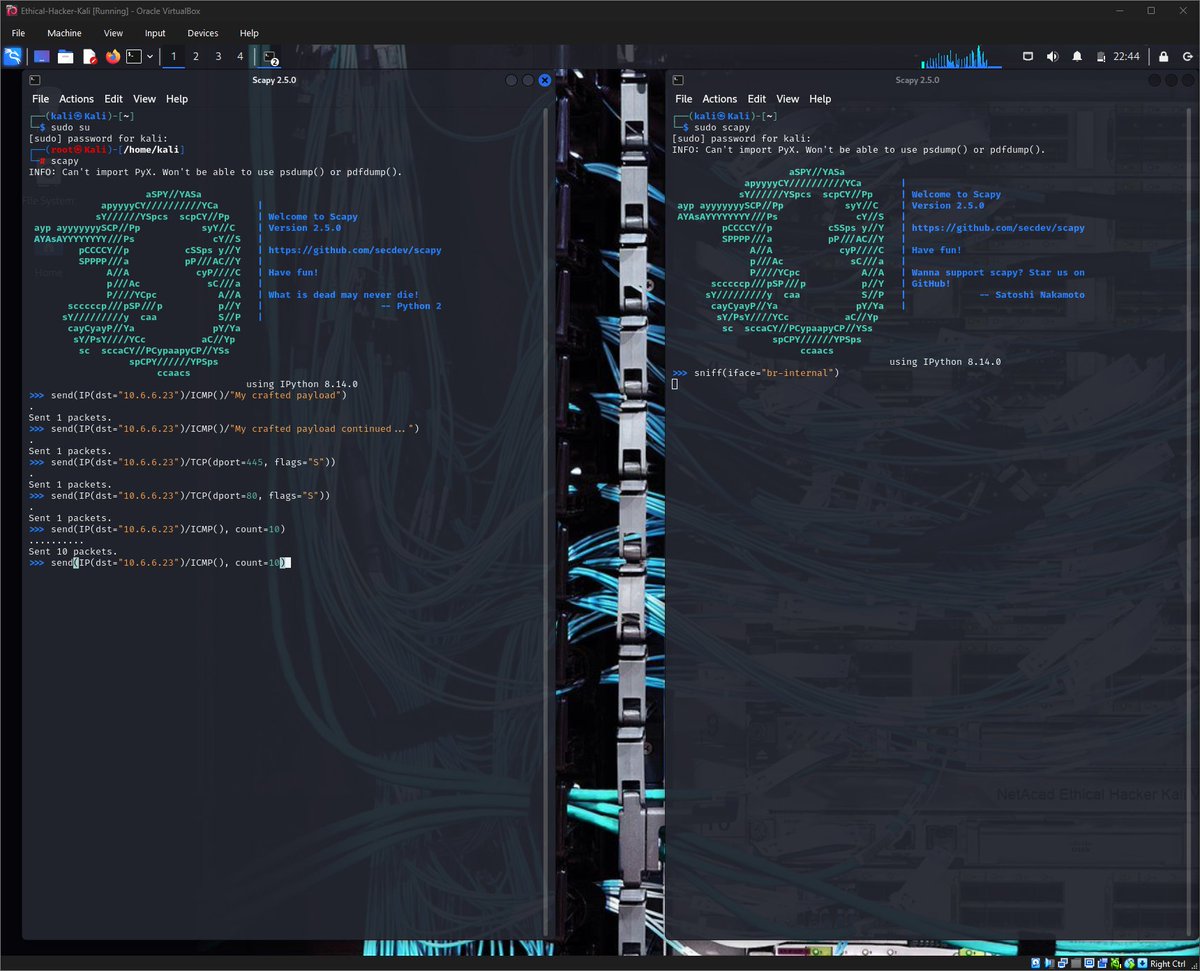Image resolution: width=1200 pixels, height=971 pixels.
Task: Click the left terminal window menu icon
Action: point(35,80)
